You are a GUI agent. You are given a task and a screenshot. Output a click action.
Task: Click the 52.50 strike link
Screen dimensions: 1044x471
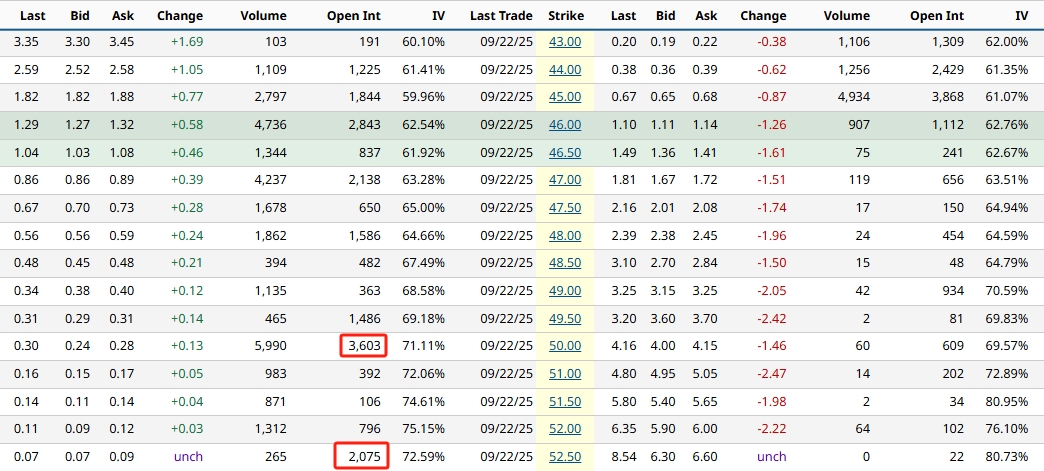pos(564,457)
